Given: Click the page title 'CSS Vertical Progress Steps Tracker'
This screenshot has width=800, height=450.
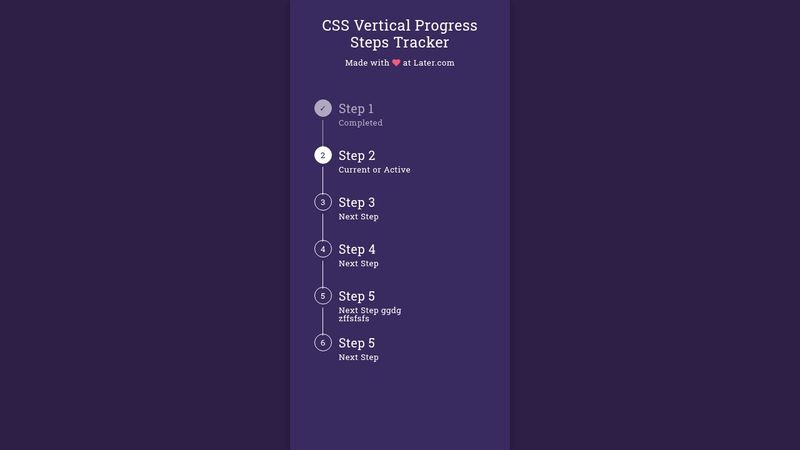Looking at the screenshot, I should [x=399, y=34].
